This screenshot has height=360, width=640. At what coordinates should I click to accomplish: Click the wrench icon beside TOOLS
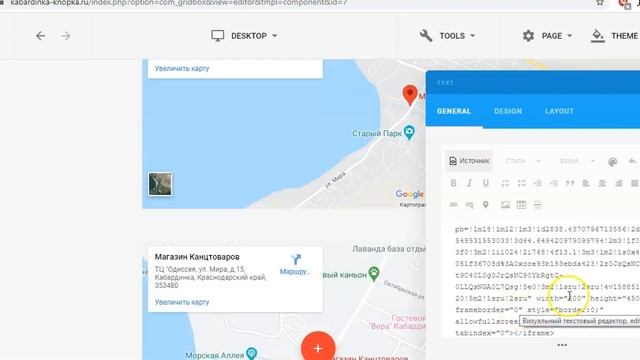click(426, 36)
